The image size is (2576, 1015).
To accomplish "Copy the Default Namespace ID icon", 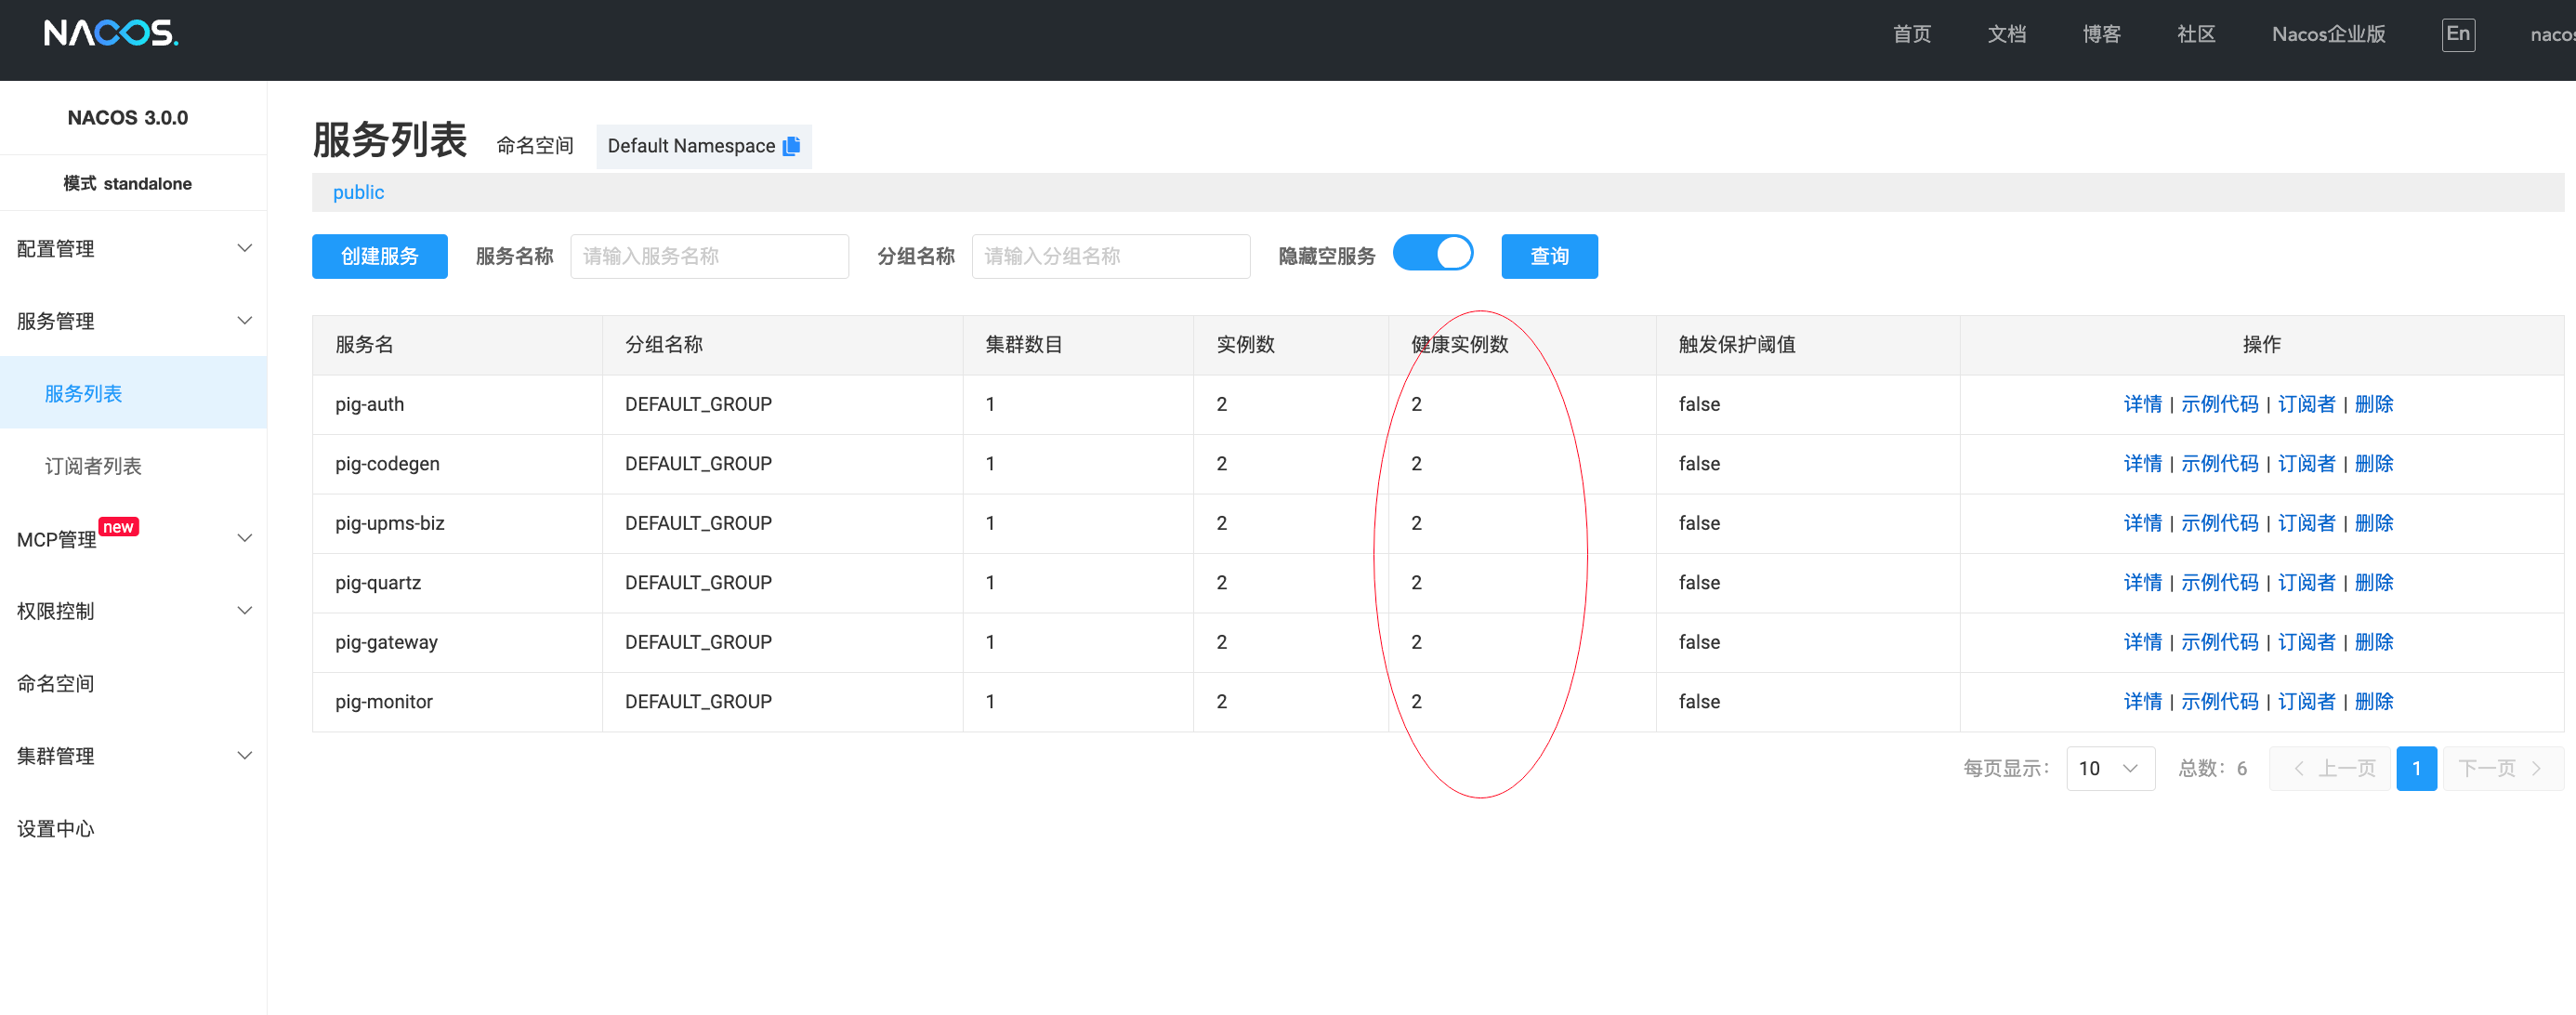I will (791, 146).
